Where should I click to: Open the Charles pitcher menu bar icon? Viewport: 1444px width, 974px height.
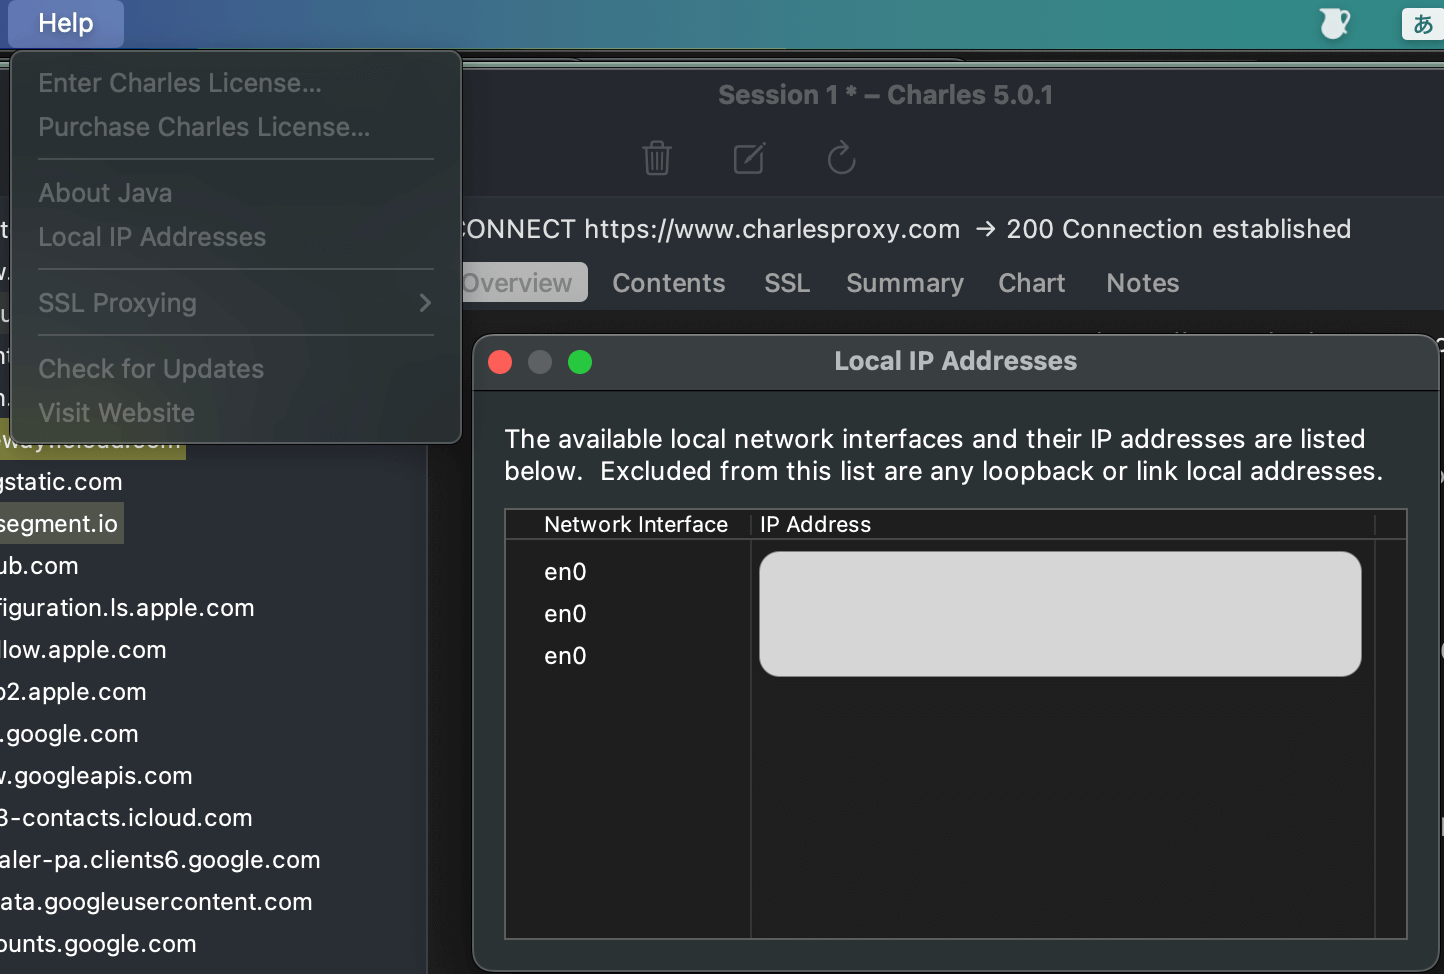[x=1335, y=23]
